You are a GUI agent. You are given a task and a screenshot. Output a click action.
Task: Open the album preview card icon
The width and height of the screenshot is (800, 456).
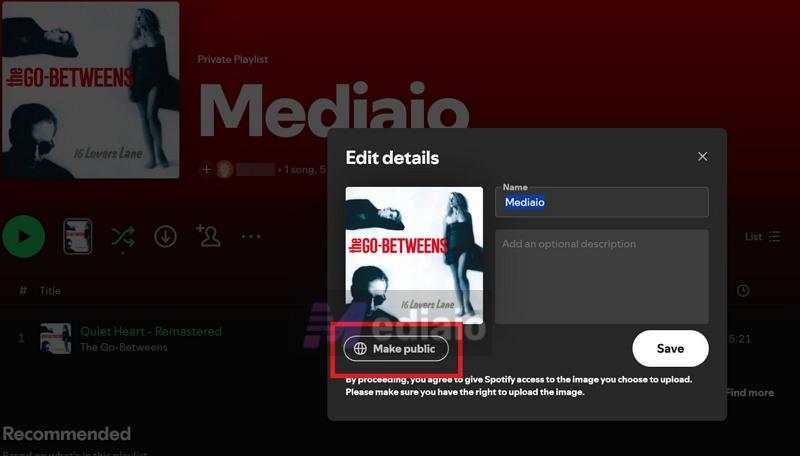[78, 236]
